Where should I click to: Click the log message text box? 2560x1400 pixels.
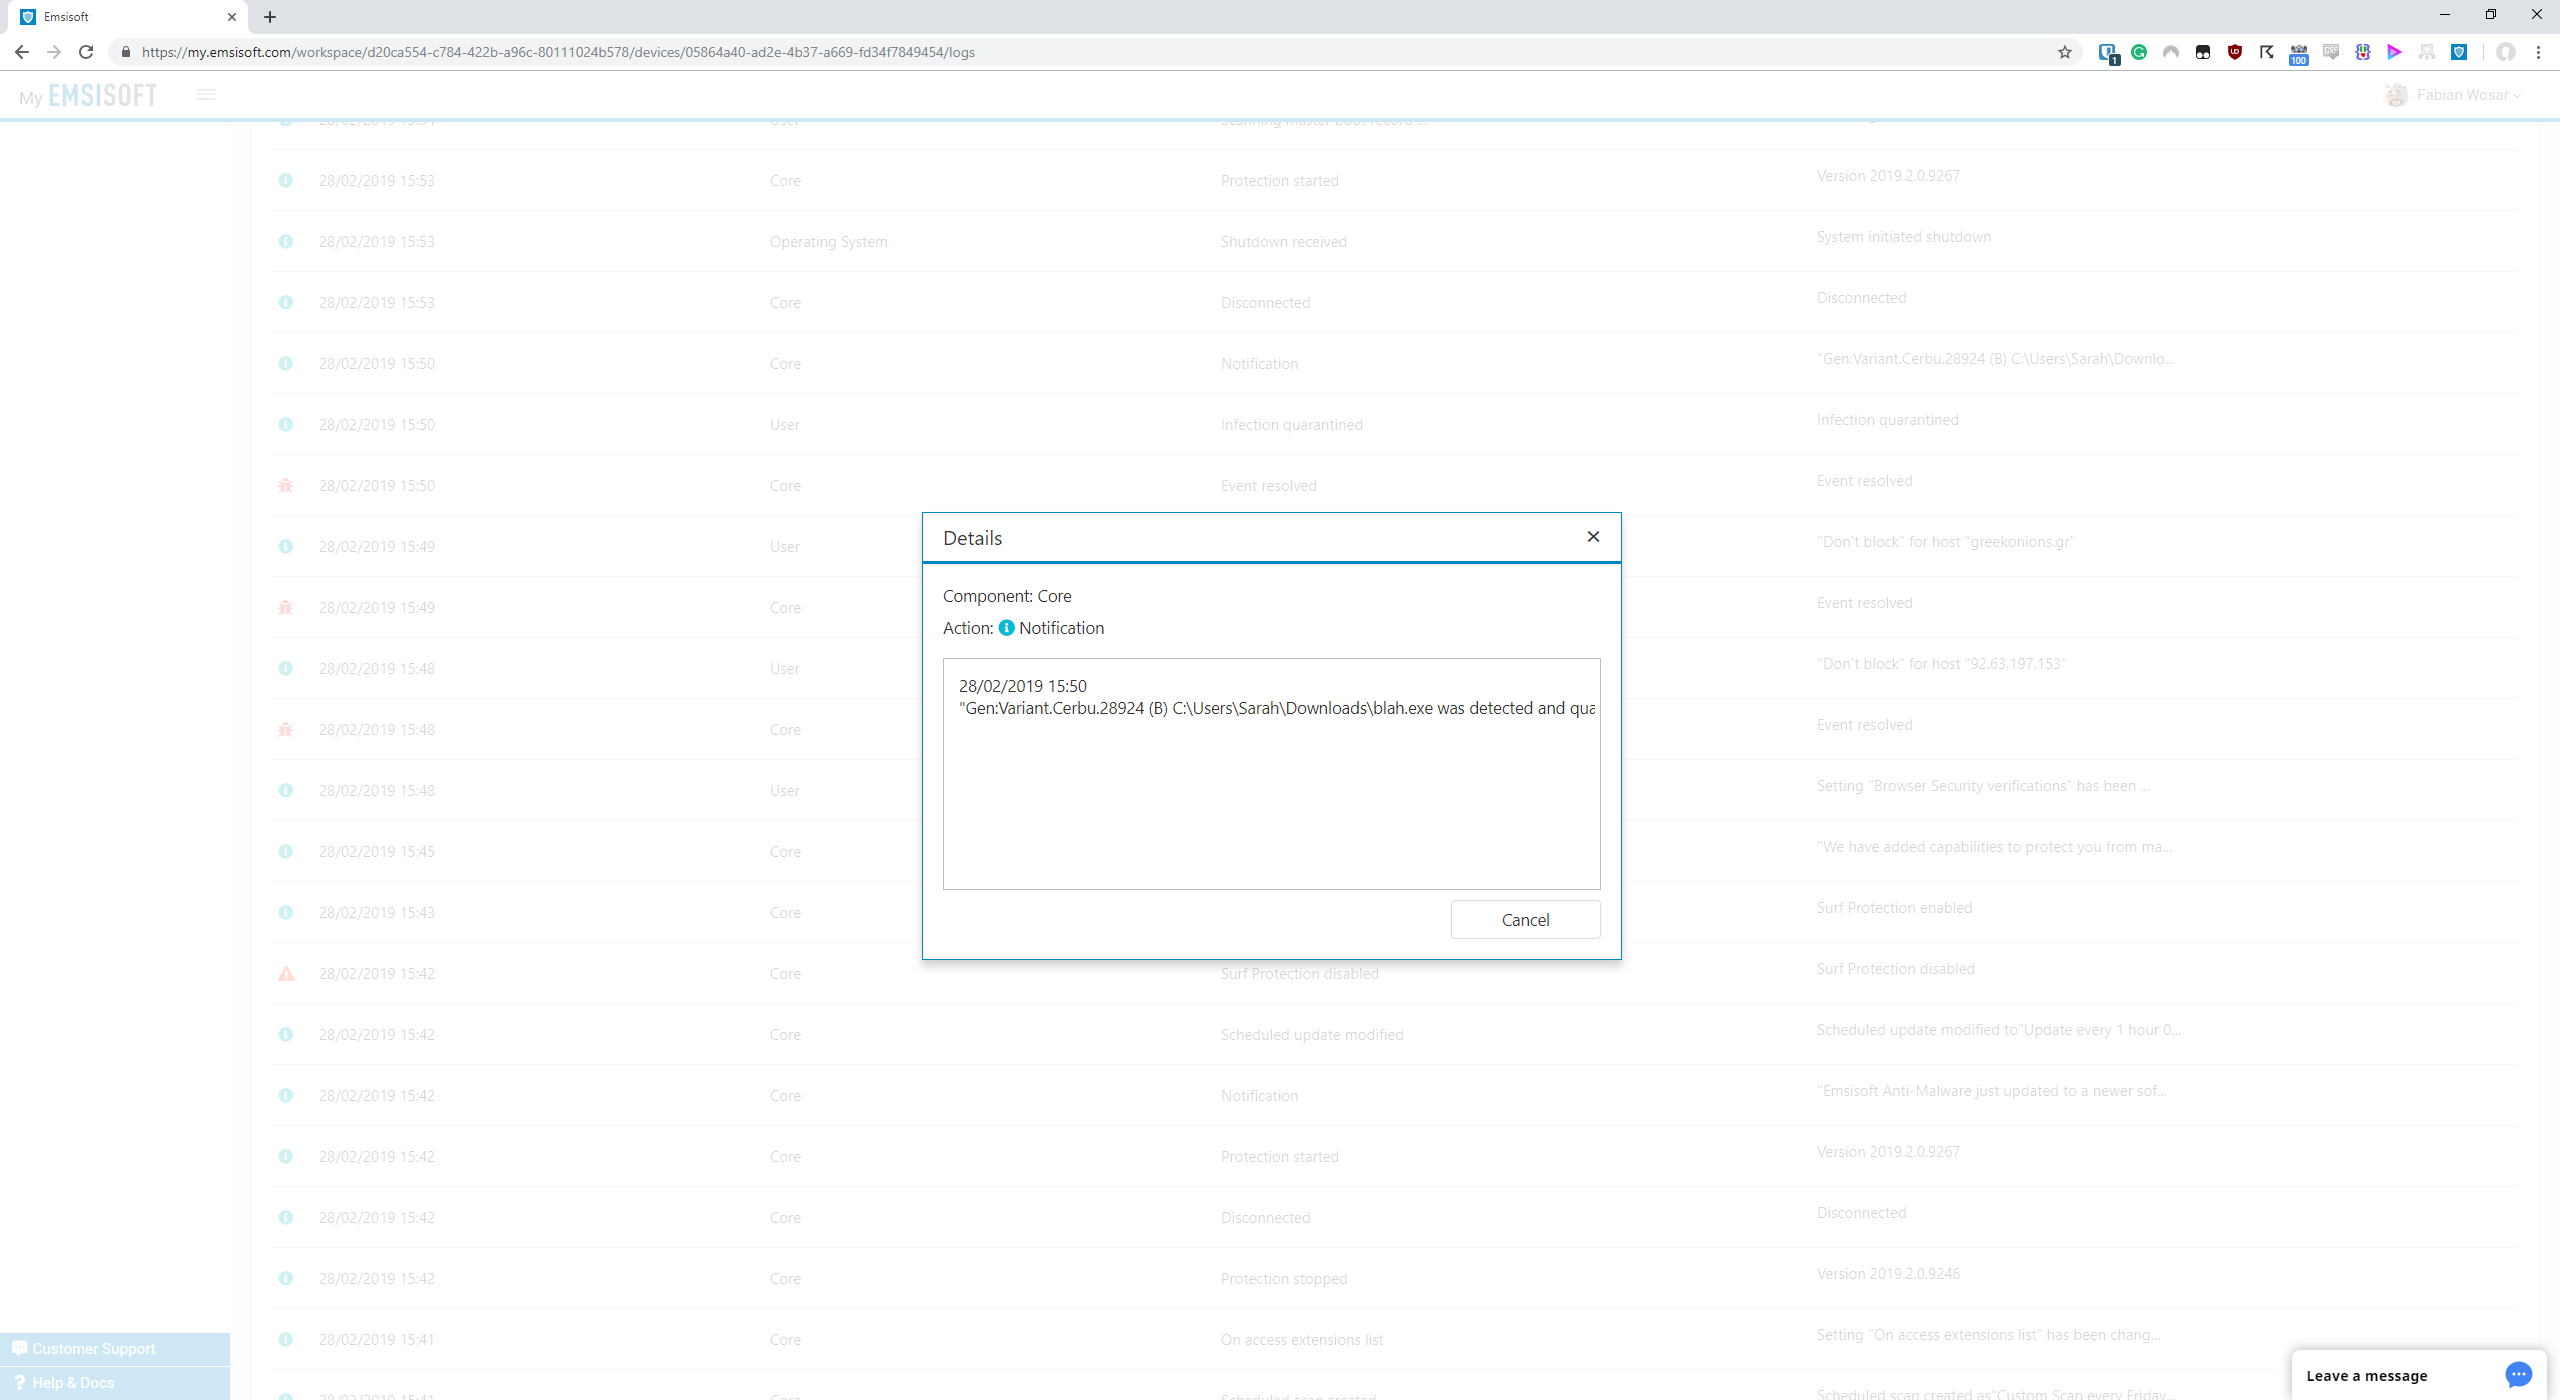pos(1271,773)
